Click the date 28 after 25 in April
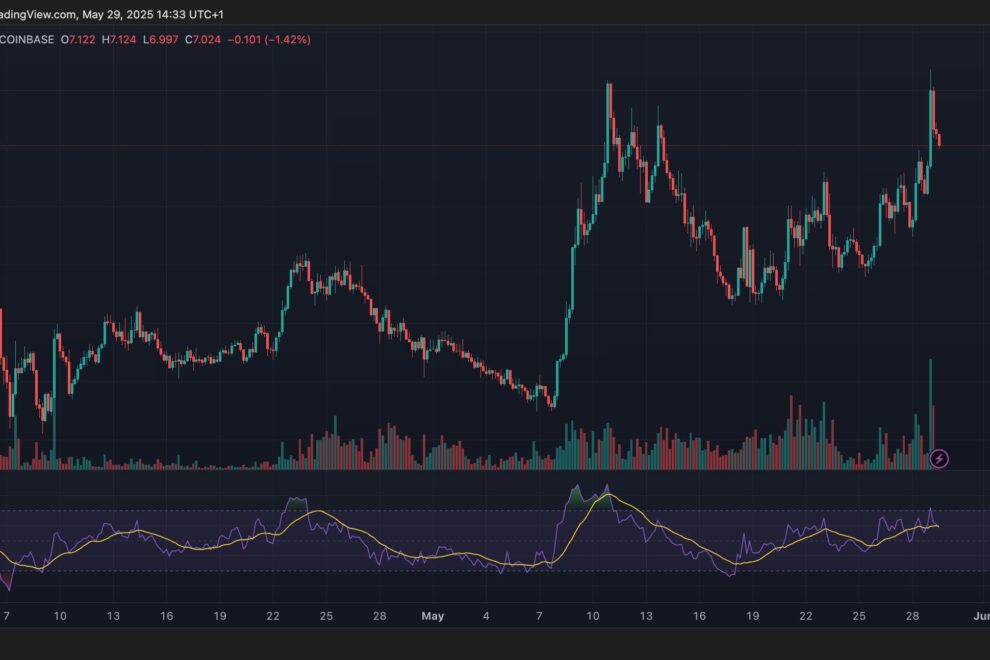The image size is (990, 660). click(379, 616)
